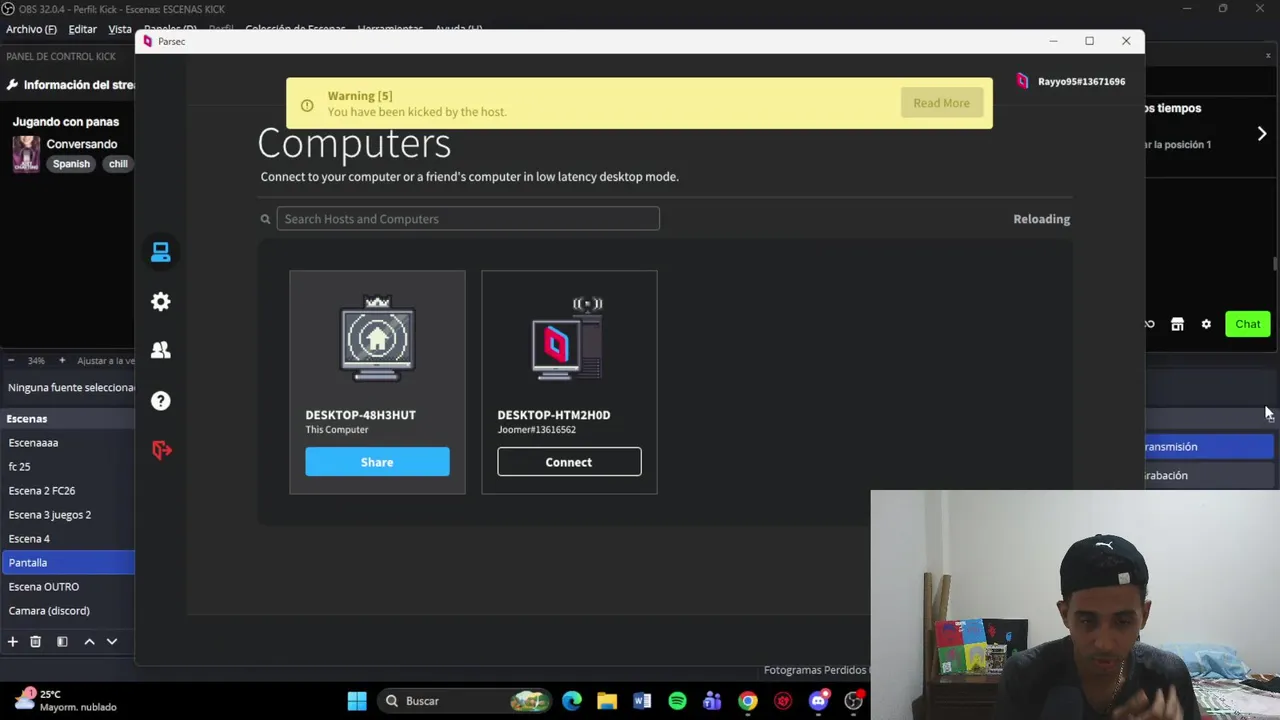Viewport: 1280px width, 720px height.
Task: Click the OBS right panel scrollbar
Action: [1274, 264]
